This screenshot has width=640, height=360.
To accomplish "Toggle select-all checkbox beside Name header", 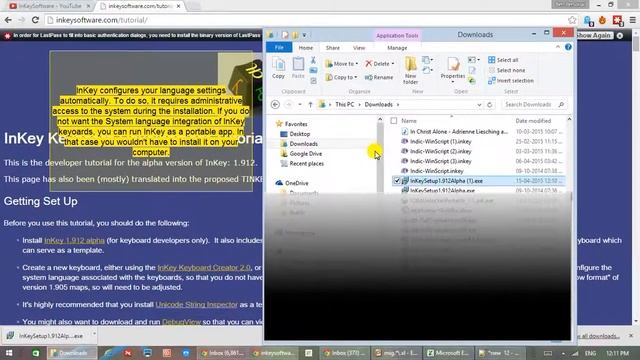I will click(394, 121).
